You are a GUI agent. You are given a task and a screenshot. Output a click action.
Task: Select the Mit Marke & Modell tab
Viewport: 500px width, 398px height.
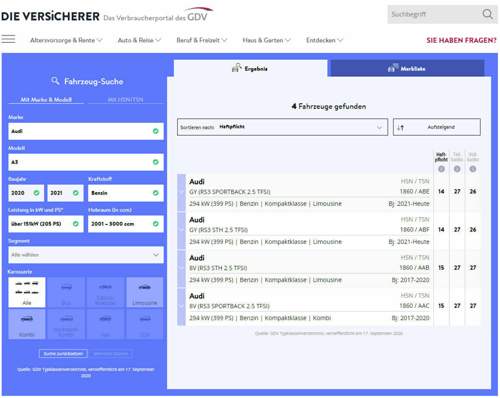[46, 100]
